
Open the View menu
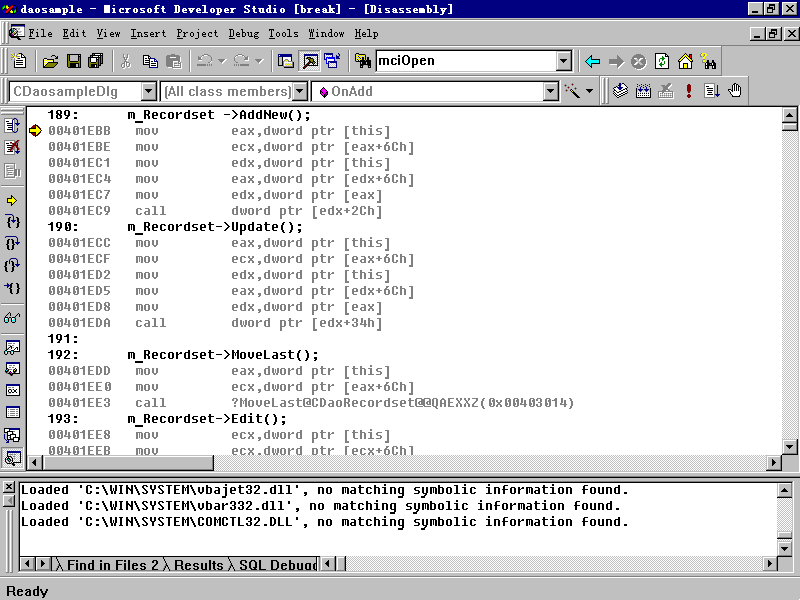click(x=109, y=34)
